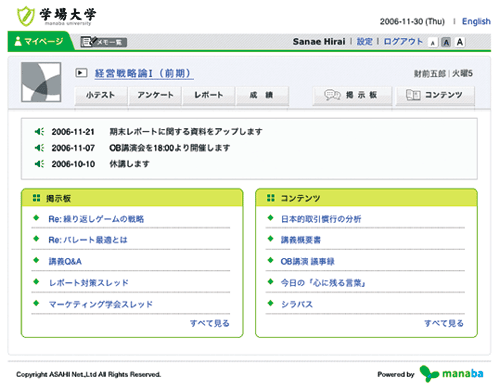Open the コンテンツ button with book icon
Image resolution: width=500 pixels, height=390 pixels.
pos(435,95)
